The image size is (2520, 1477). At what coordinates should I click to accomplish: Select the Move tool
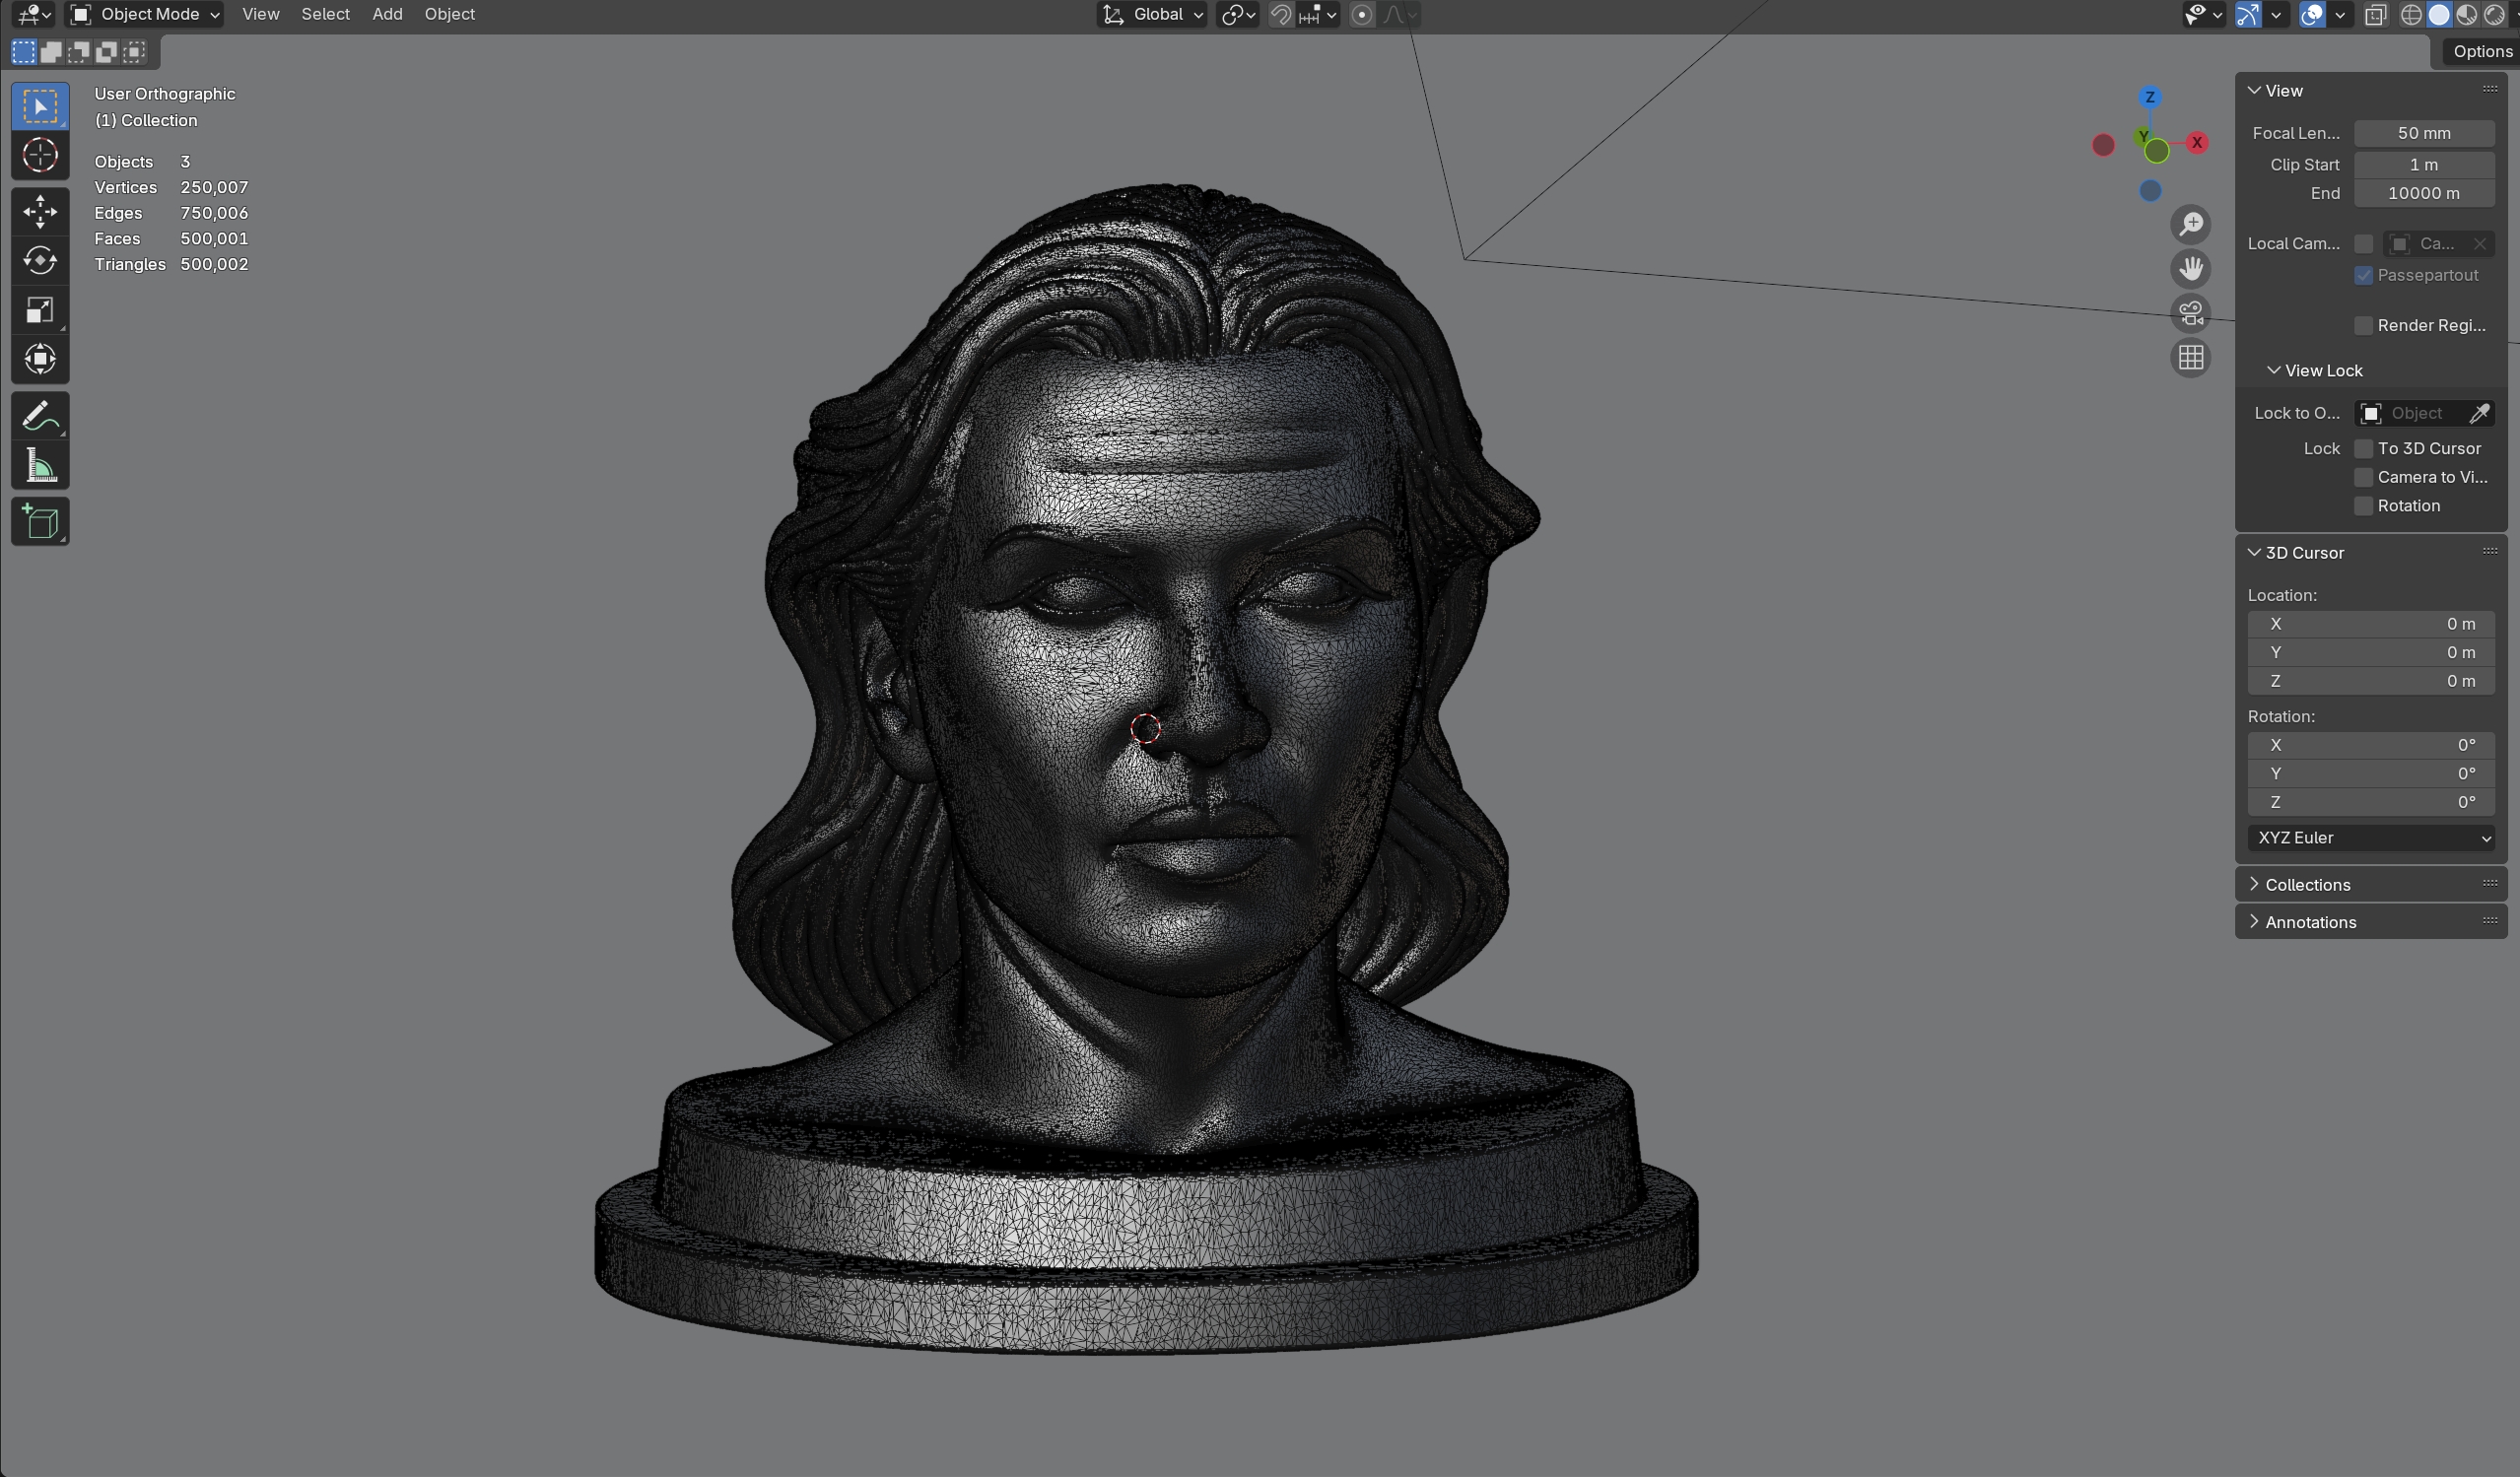40,211
